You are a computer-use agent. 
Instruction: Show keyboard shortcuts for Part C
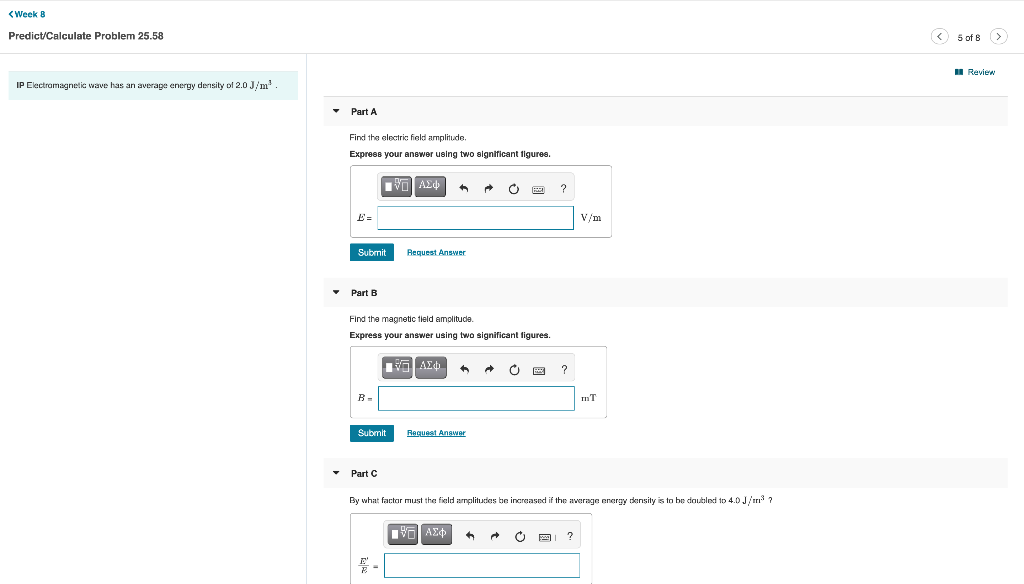click(x=545, y=537)
